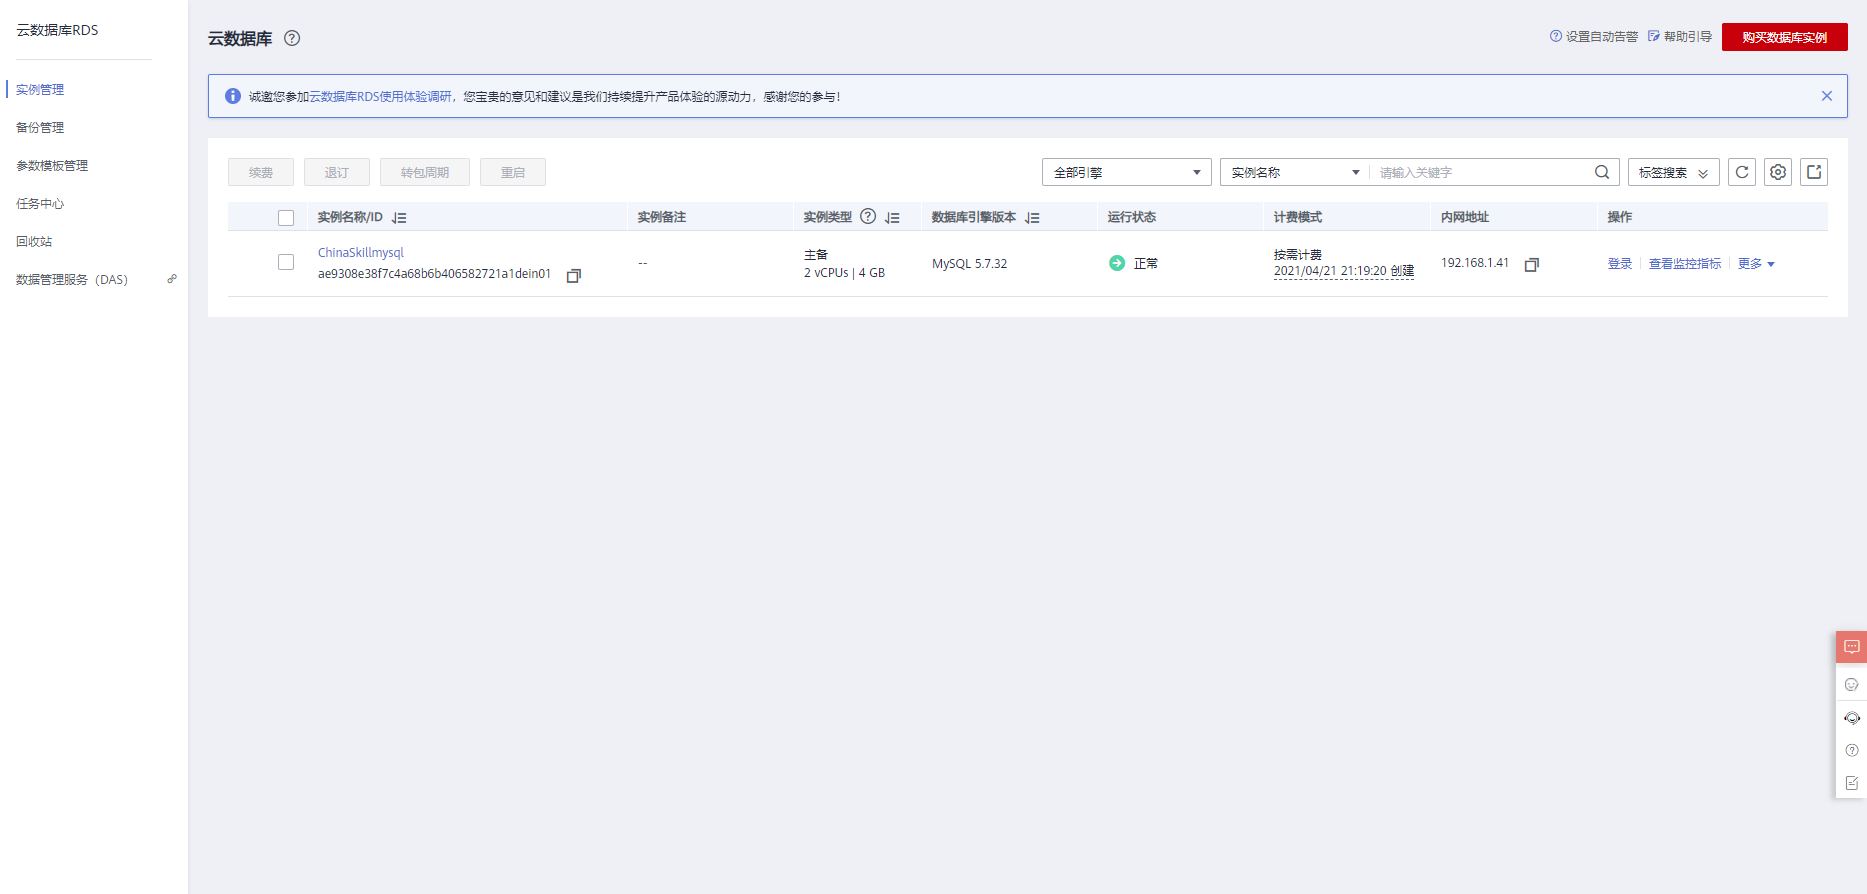Click the 查看监控指标 link
The height and width of the screenshot is (894, 1867).
coord(1685,264)
